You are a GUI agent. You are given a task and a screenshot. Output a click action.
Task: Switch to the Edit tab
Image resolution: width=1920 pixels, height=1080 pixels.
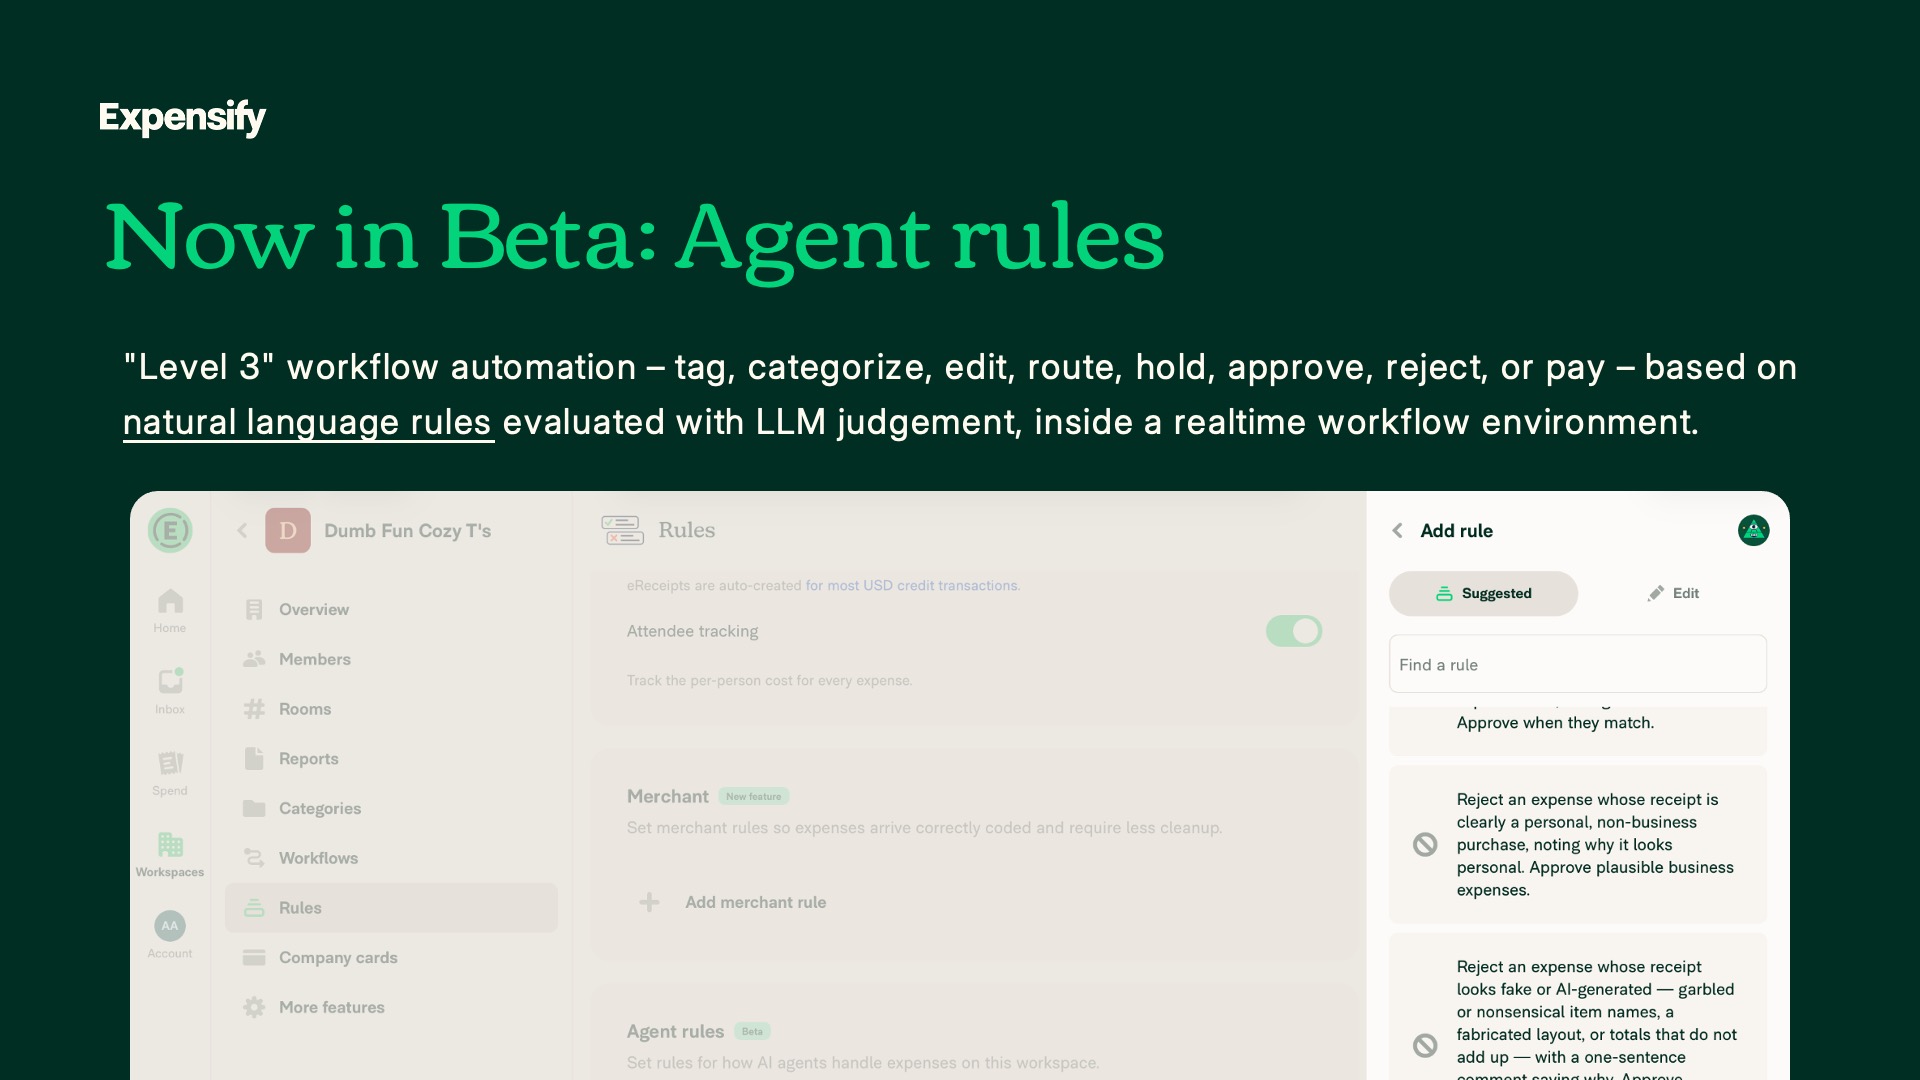pyautogui.click(x=1673, y=593)
